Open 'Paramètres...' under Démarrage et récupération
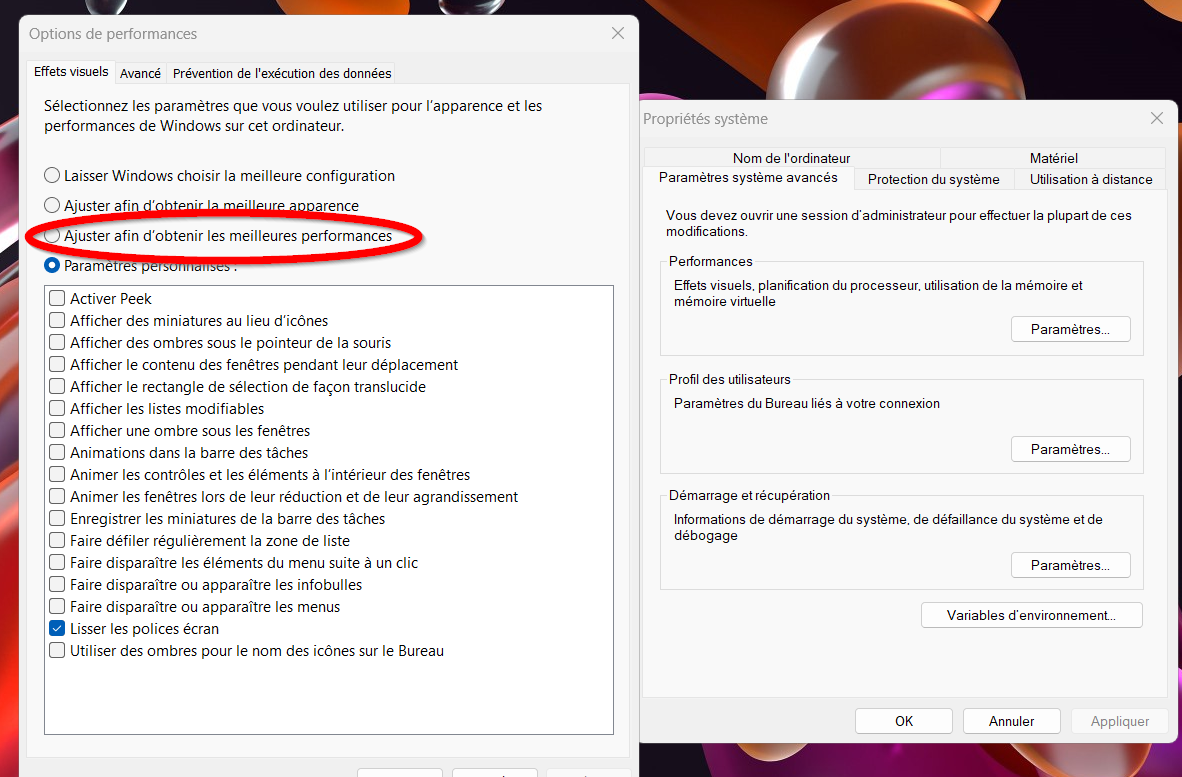Screen dimensions: 1182x777 pos(1070,565)
